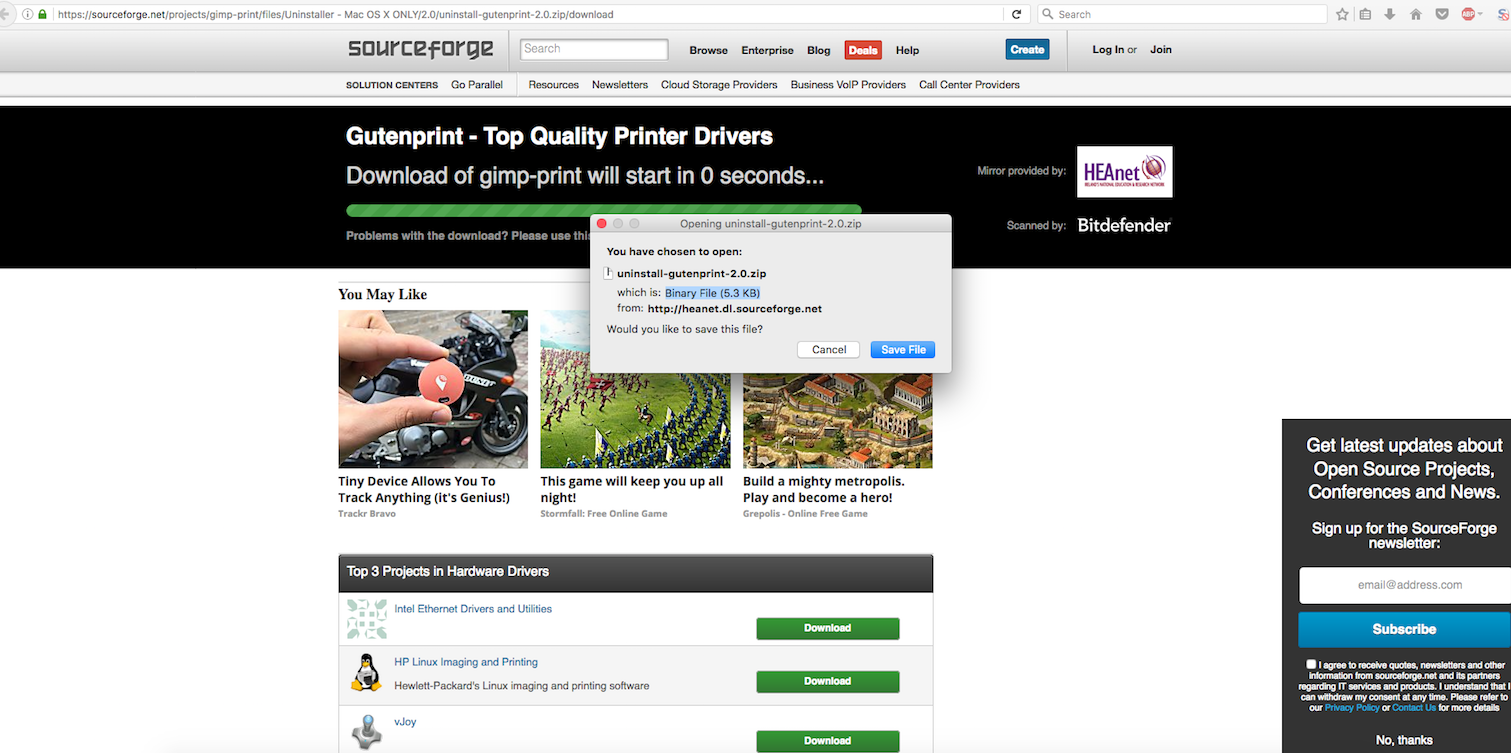Open the Privacy Policy link
1511x753 pixels.
coord(1352,708)
